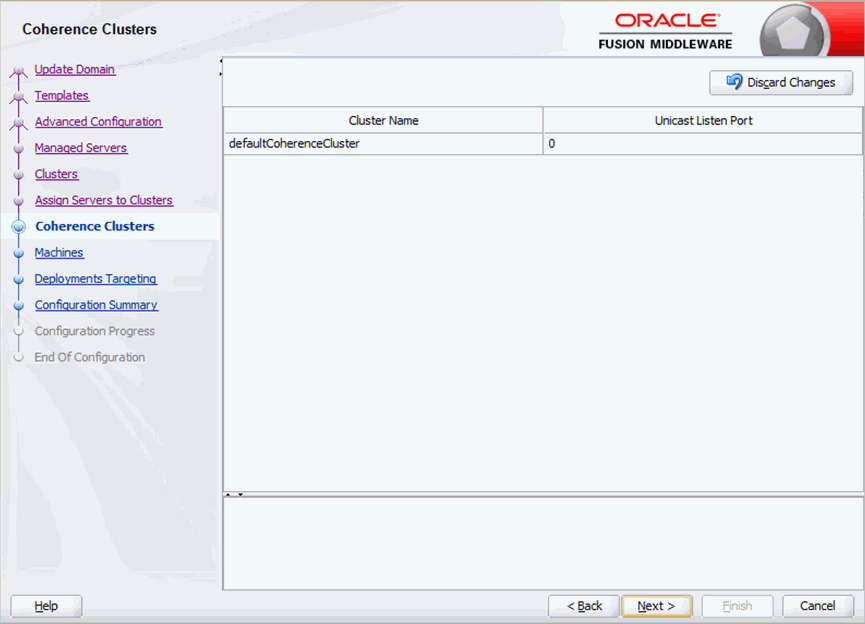This screenshot has height=624, width=865.
Task: Jump to the Configuration Summary step
Action: click(96, 304)
